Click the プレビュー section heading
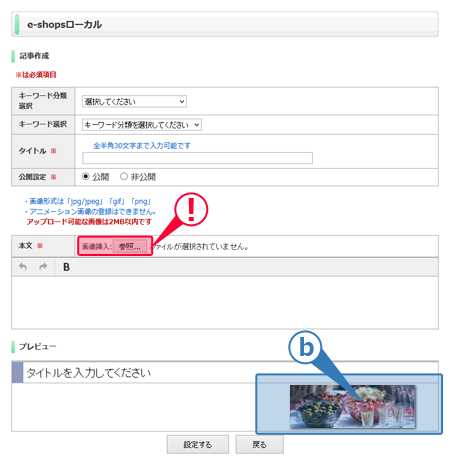 point(38,347)
